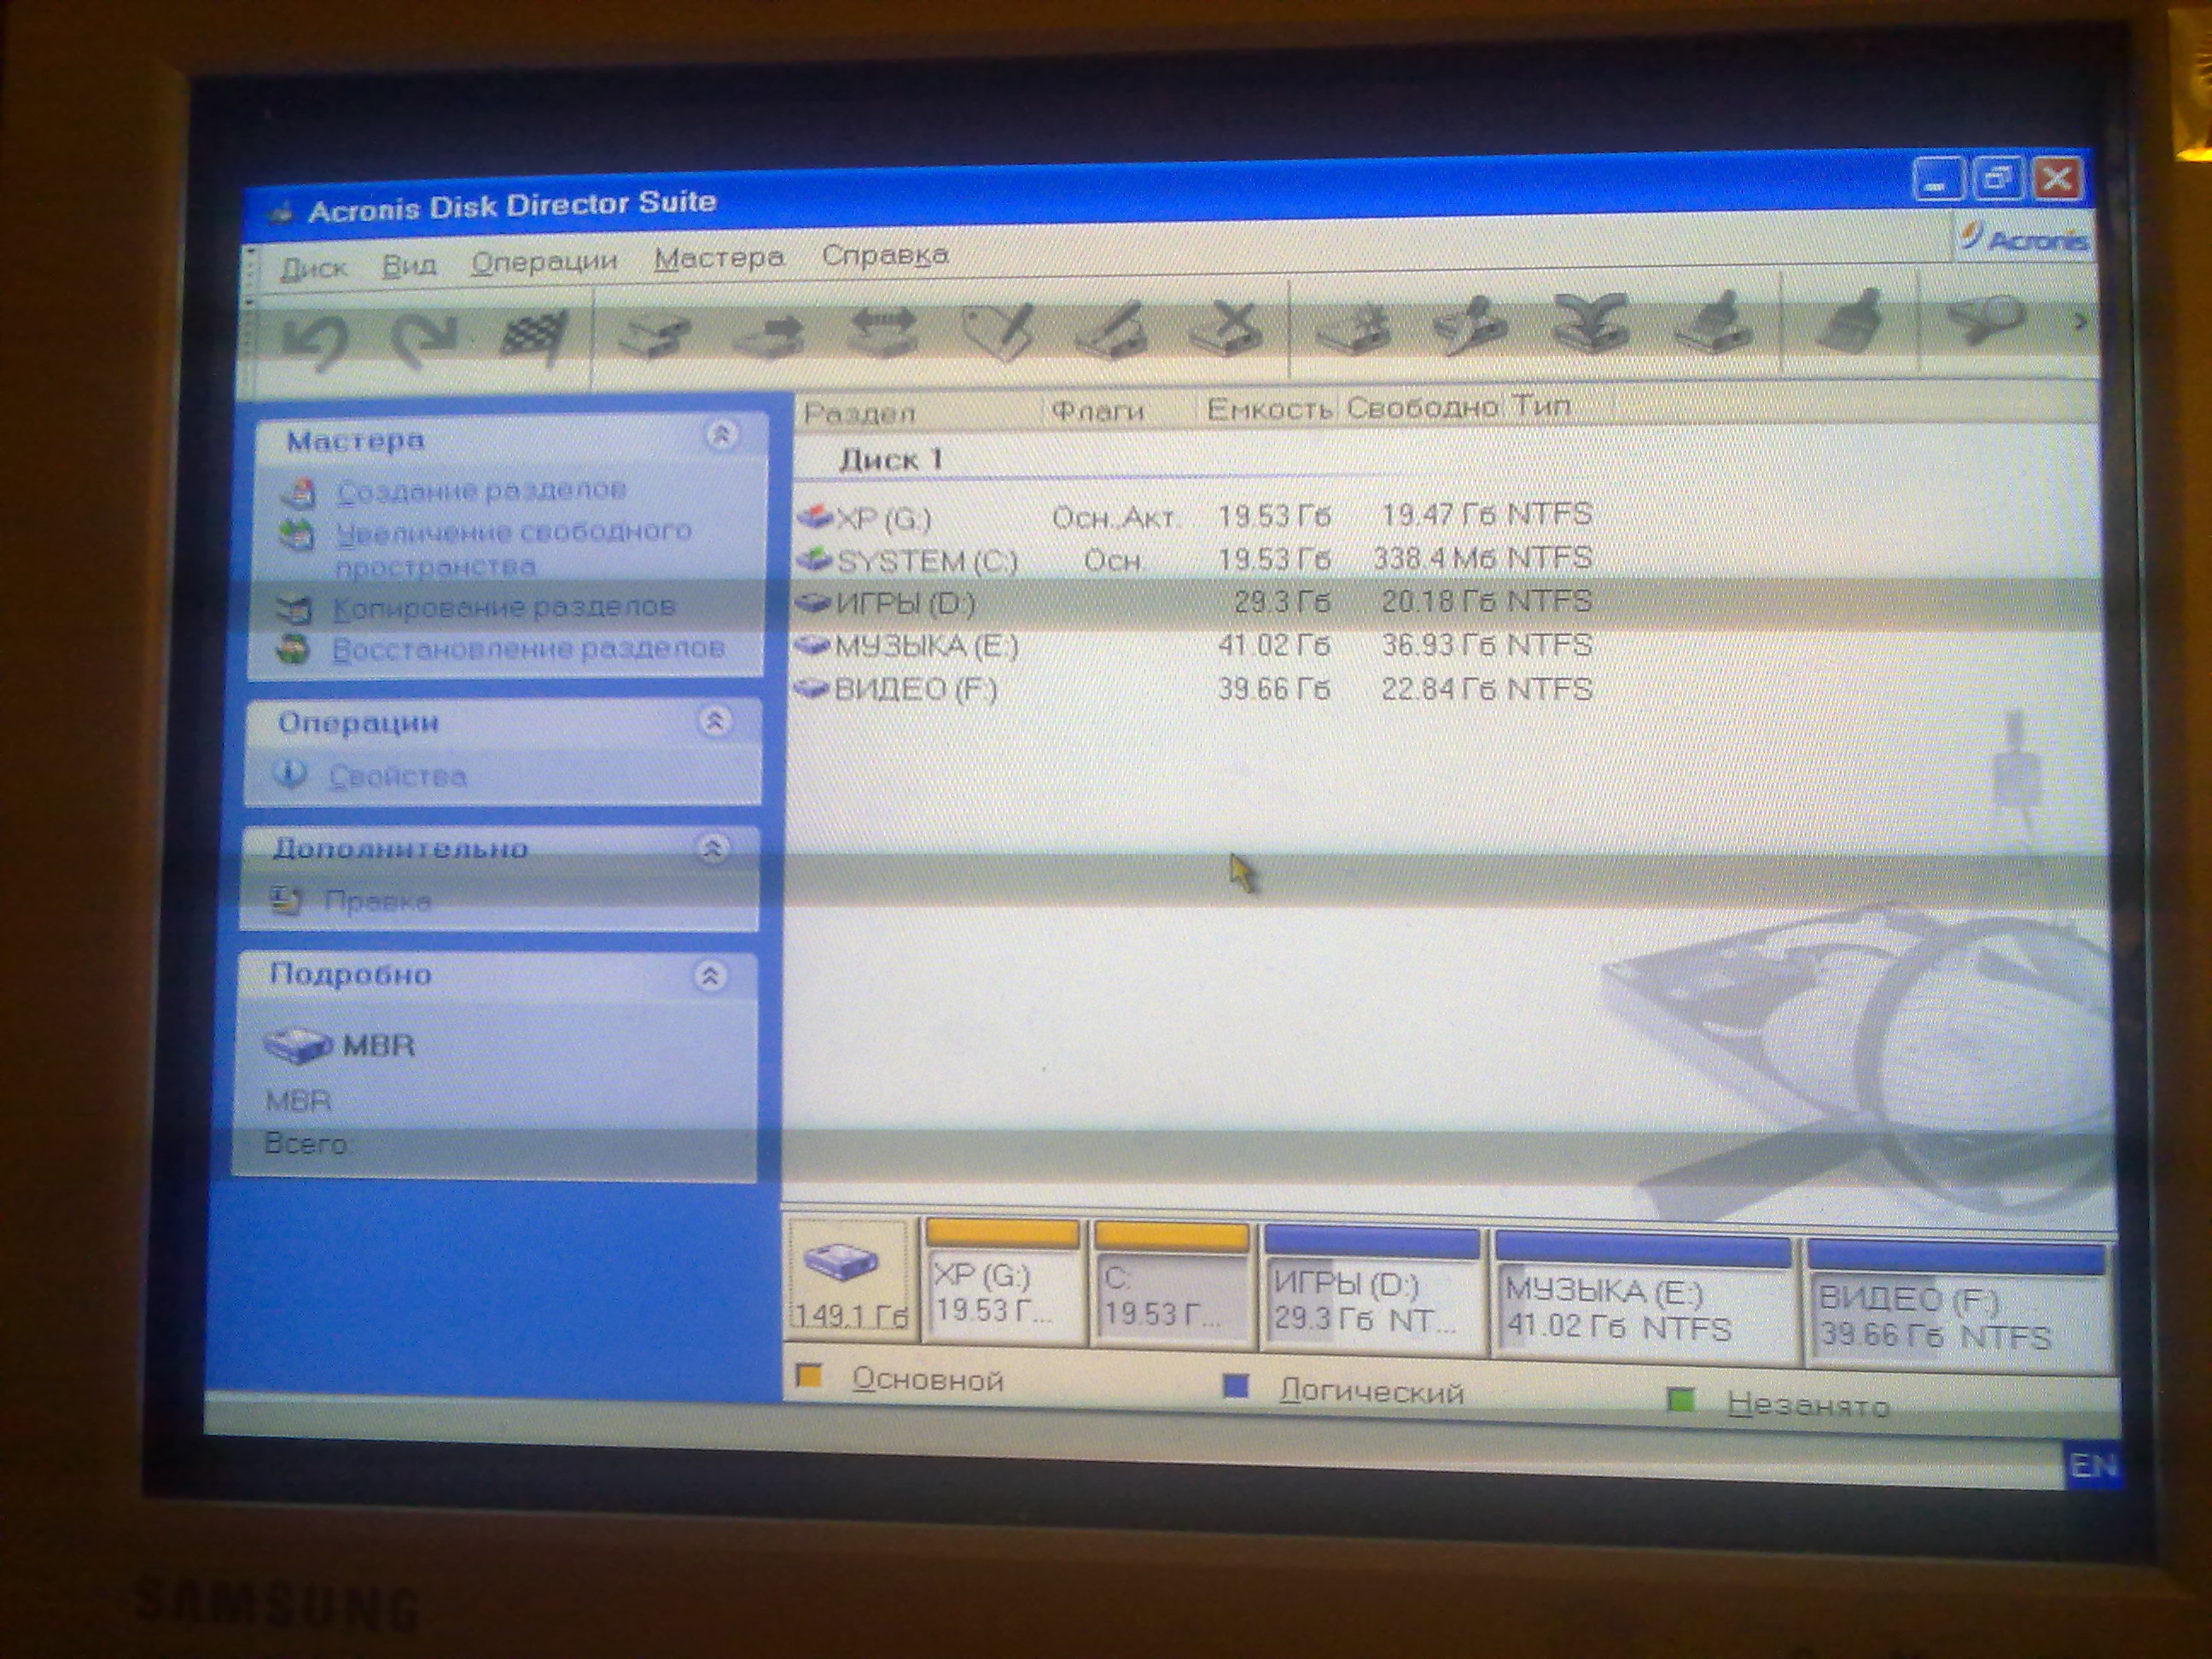The height and width of the screenshot is (1659, 2212).
Task: Sort by the Раздел column header
Action: pyautogui.click(x=919, y=412)
